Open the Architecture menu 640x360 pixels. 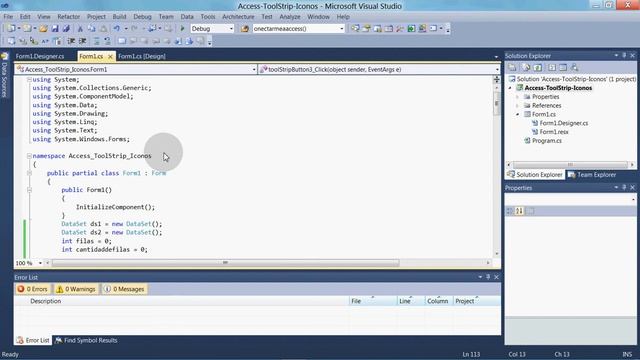(238, 17)
